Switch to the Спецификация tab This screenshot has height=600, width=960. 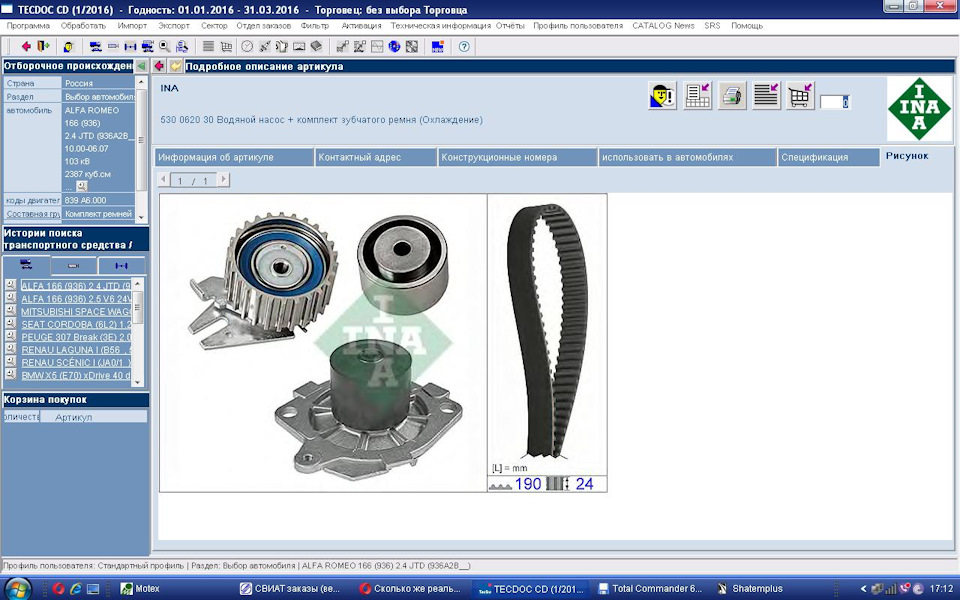[814, 157]
